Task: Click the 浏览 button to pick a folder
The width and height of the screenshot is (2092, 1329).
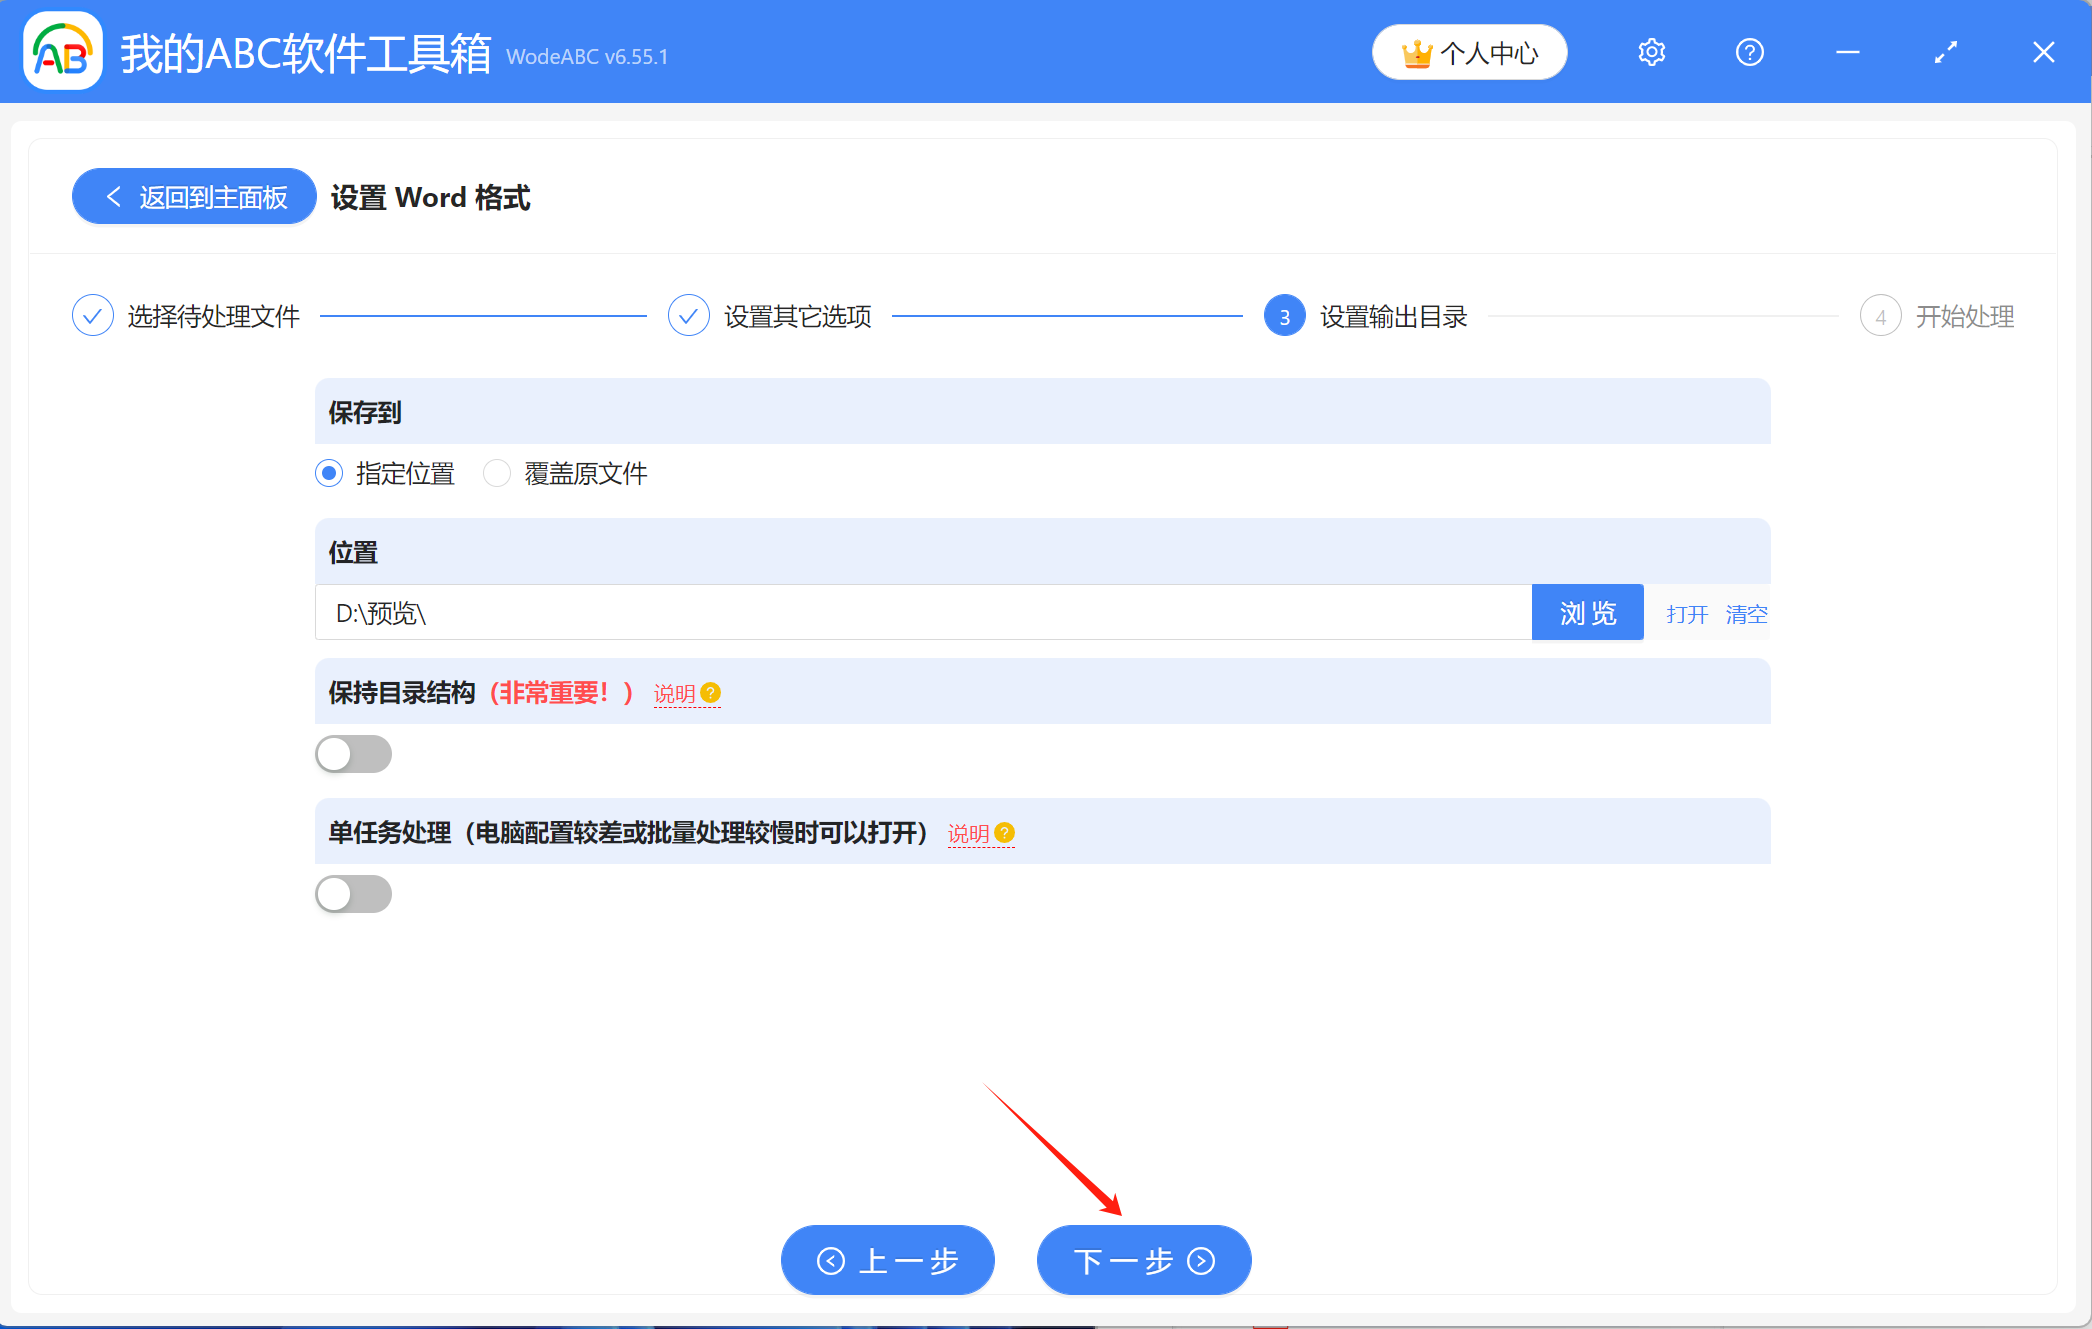Action: (x=1586, y=612)
